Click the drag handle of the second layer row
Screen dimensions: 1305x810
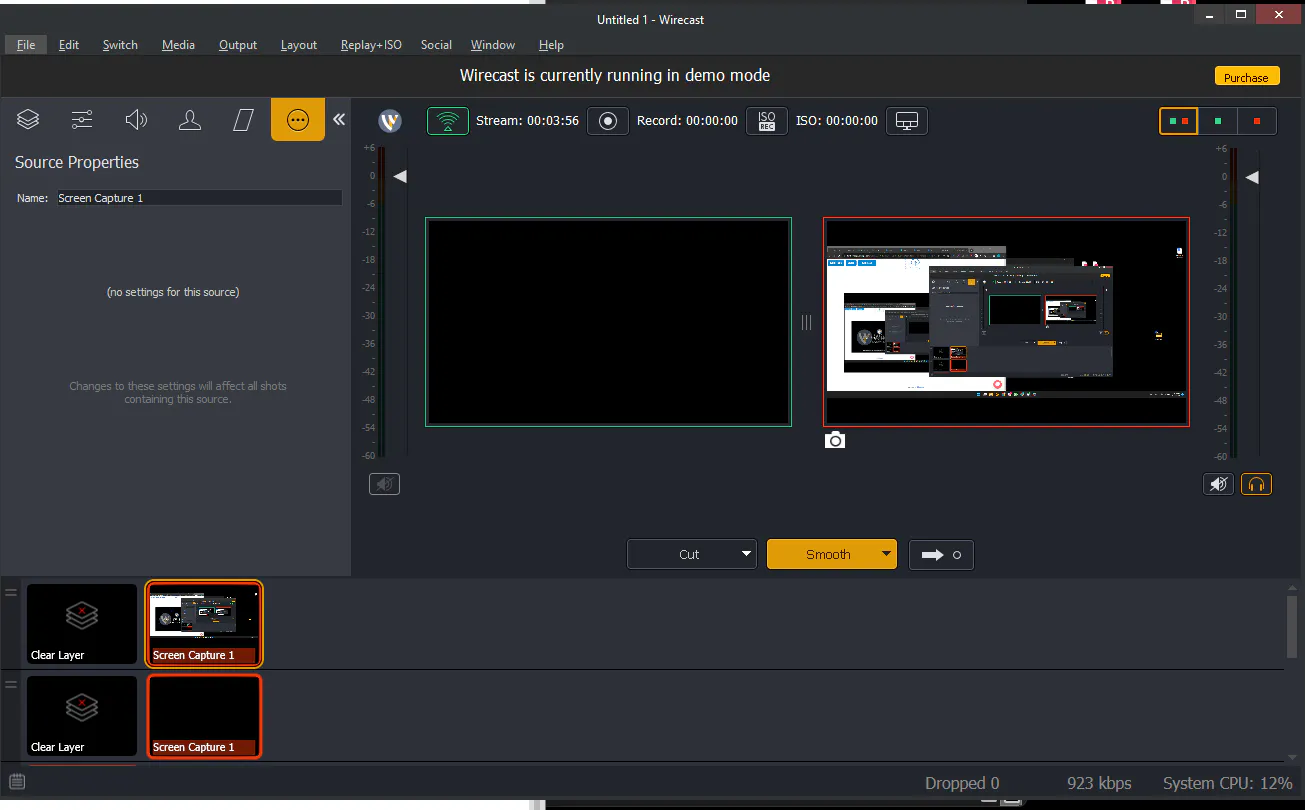pyautogui.click(x=12, y=685)
